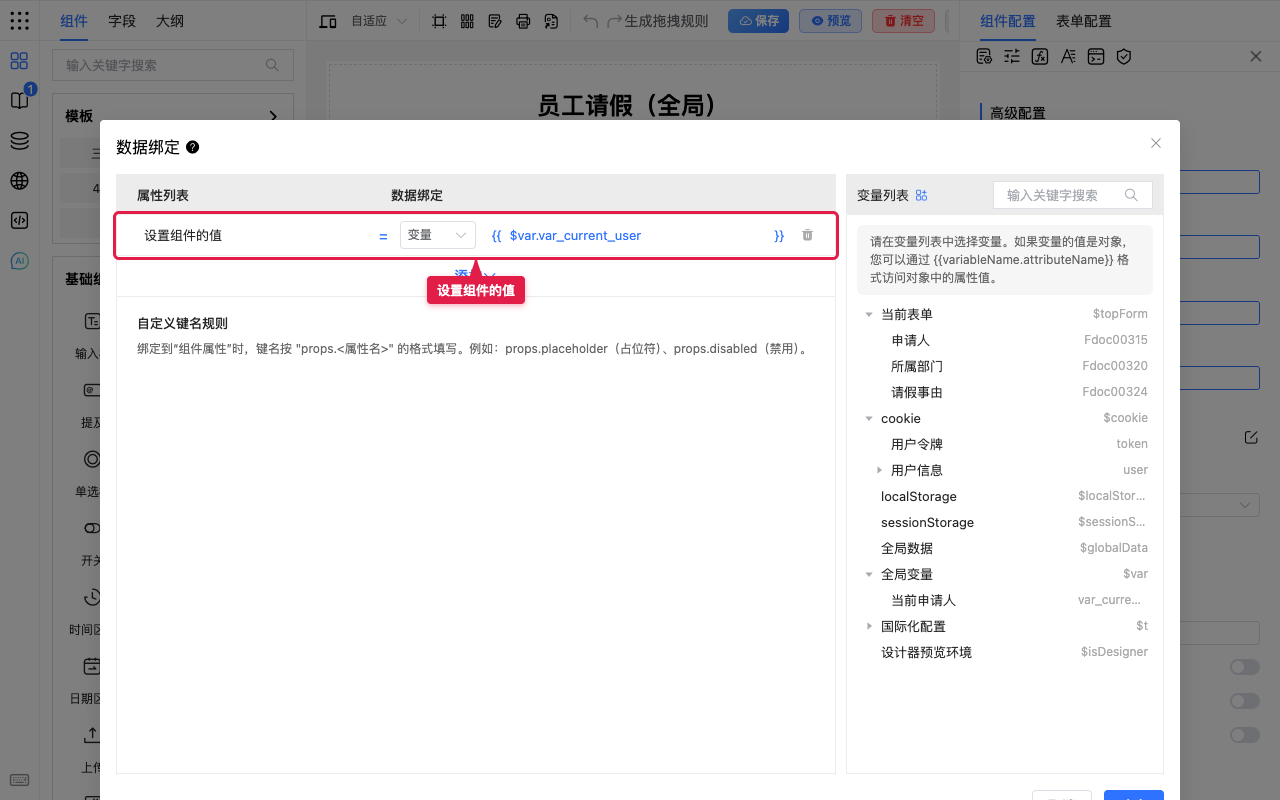Open the 自适应 layout dropdown
1280x800 pixels.
379,21
